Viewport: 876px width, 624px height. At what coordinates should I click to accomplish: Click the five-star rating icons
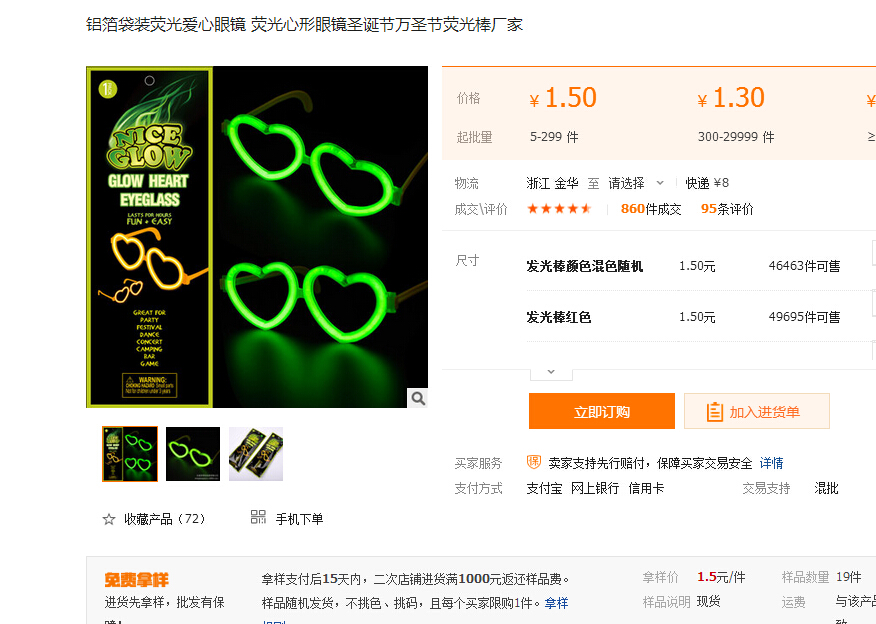tap(559, 209)
